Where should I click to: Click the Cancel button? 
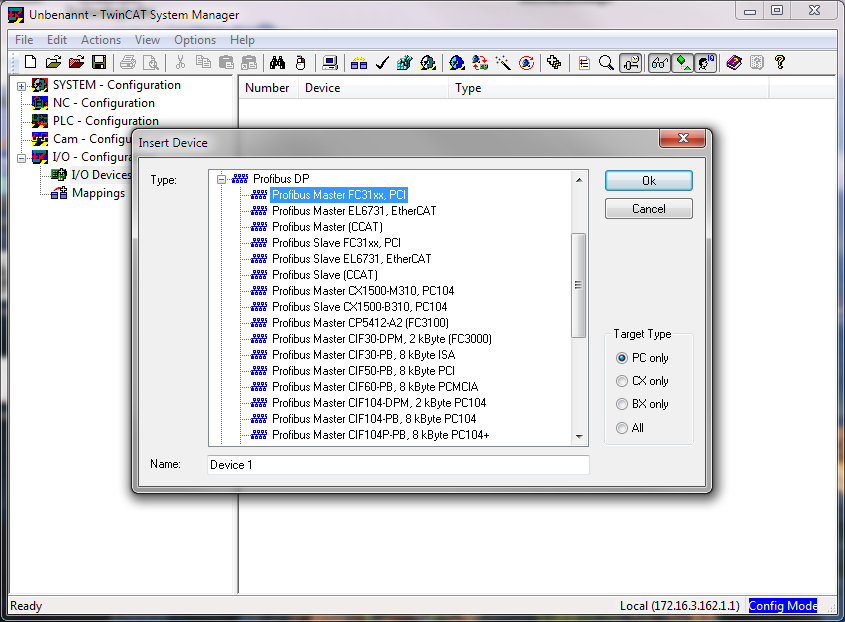coord(649,209)
